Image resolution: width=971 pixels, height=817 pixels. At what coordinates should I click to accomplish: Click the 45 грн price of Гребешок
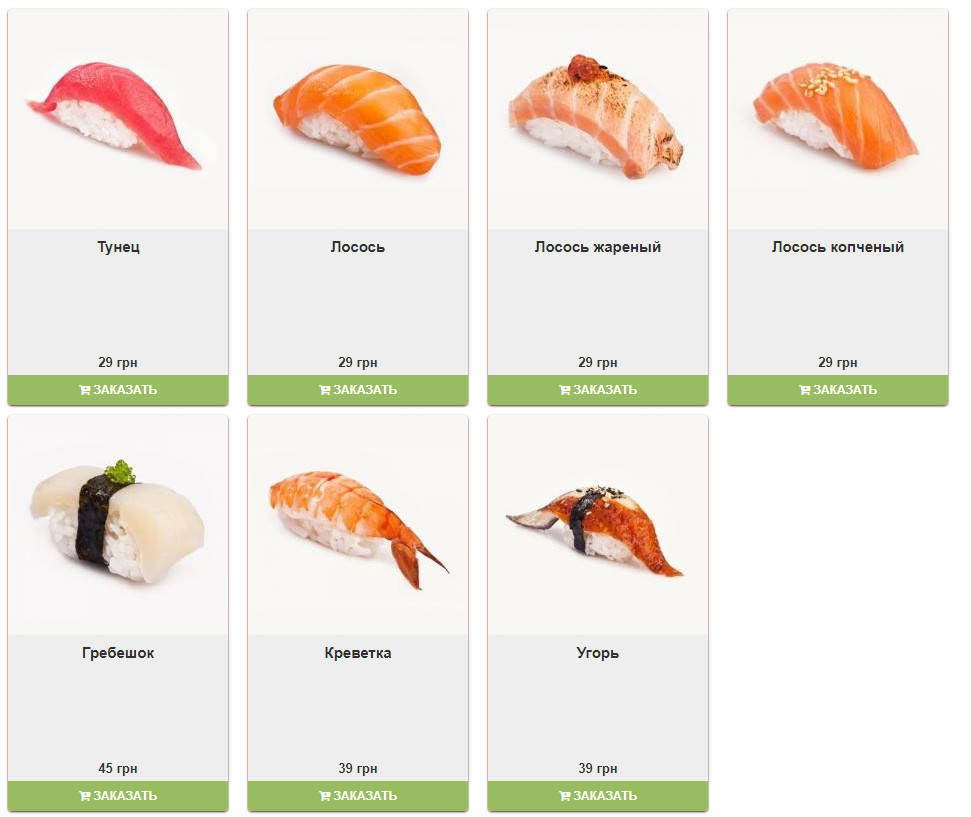[118, 768]
